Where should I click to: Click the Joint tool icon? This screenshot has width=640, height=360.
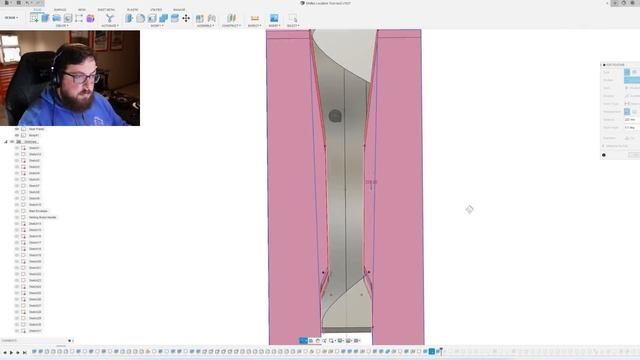pyautogui.click(x=211, y=18)
